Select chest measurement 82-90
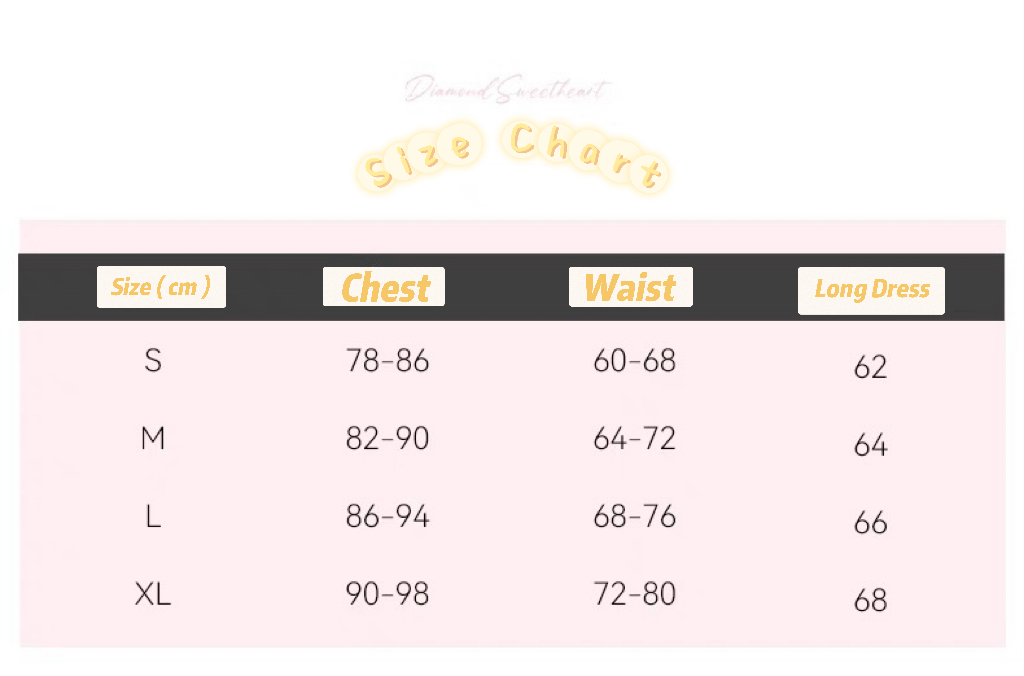Viewport: 1024px width, 676px height. point(387,438)
